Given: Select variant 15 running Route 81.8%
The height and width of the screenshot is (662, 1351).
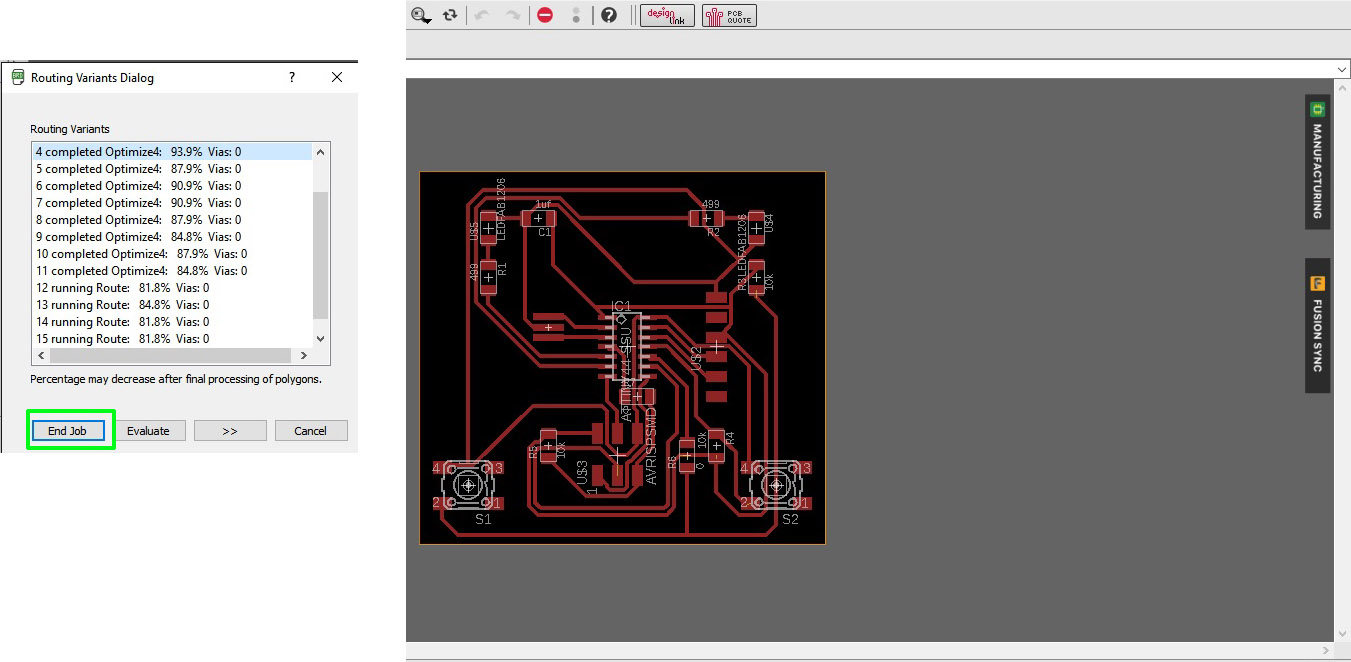Looking at the screenshot, I should pyautogui.click(x=171, y=339).
